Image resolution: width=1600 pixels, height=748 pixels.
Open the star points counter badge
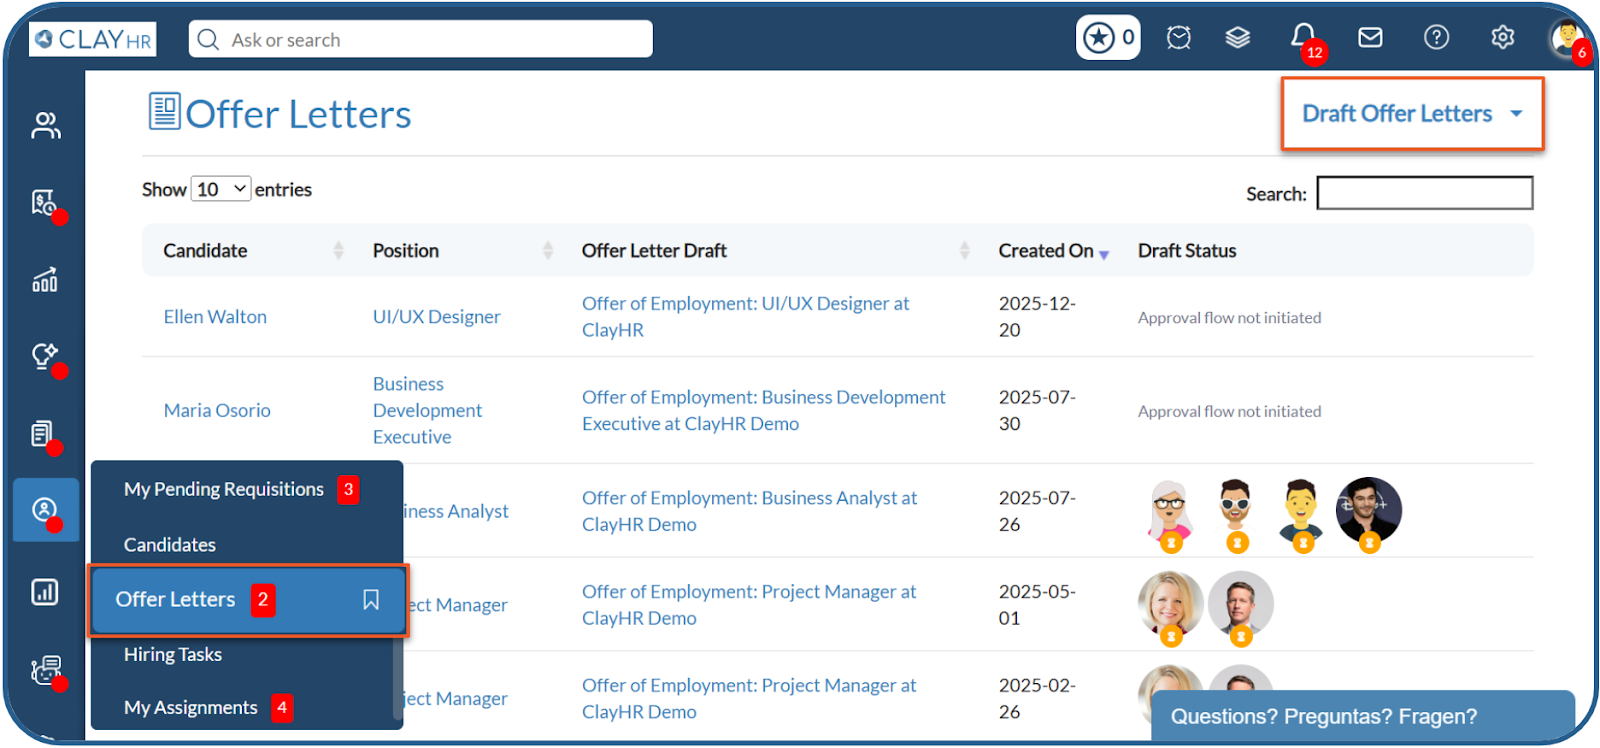click(x=1108, y=38)
